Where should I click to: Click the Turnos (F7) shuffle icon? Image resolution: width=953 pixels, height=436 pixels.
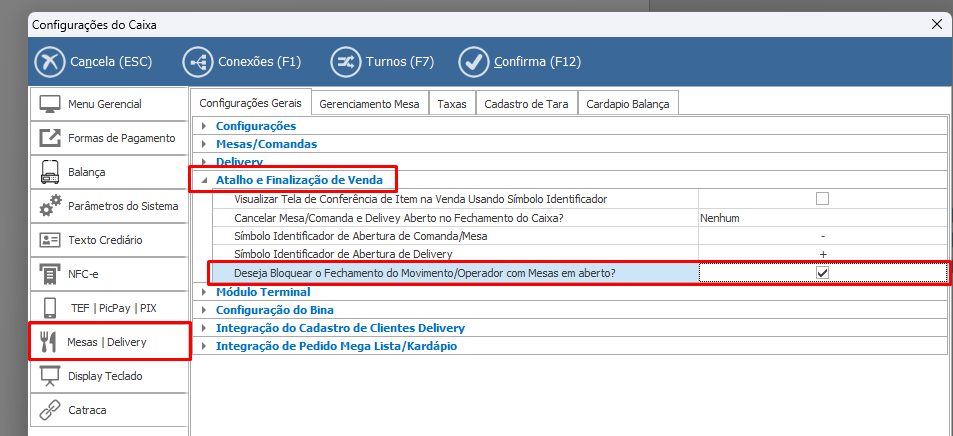coord(345,62)
